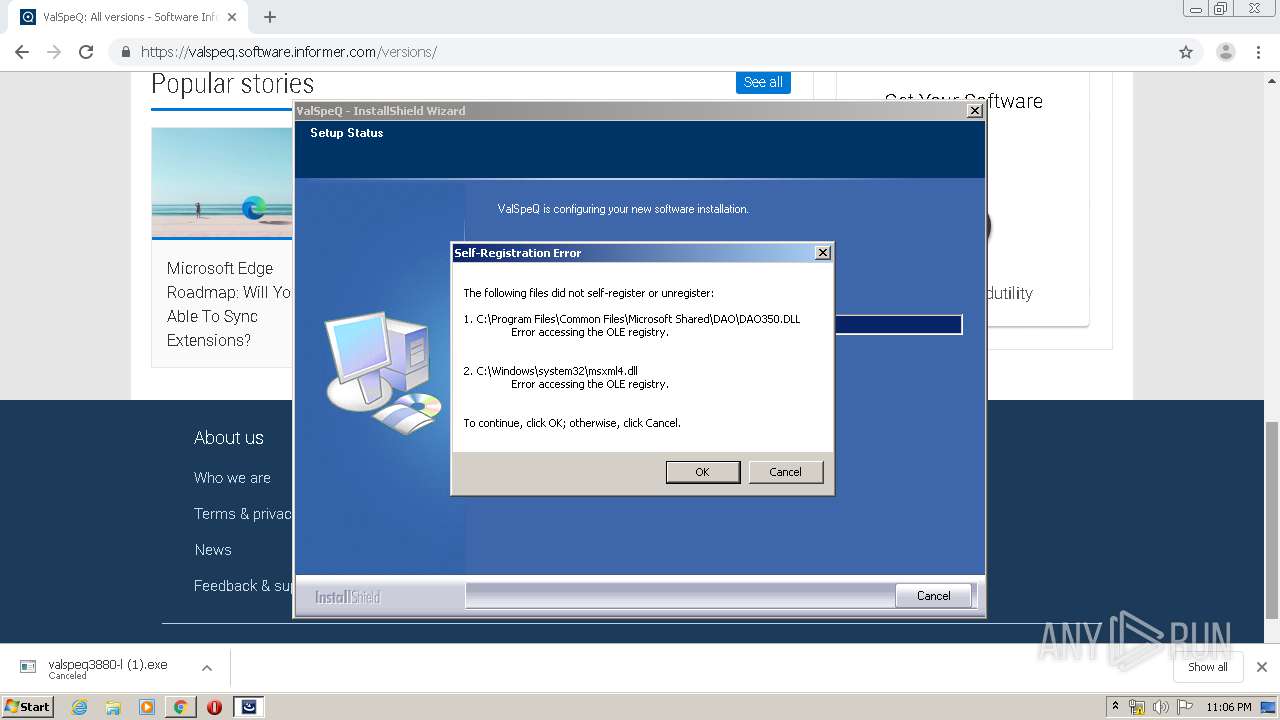Click See all popular stories button

(763, 82)
